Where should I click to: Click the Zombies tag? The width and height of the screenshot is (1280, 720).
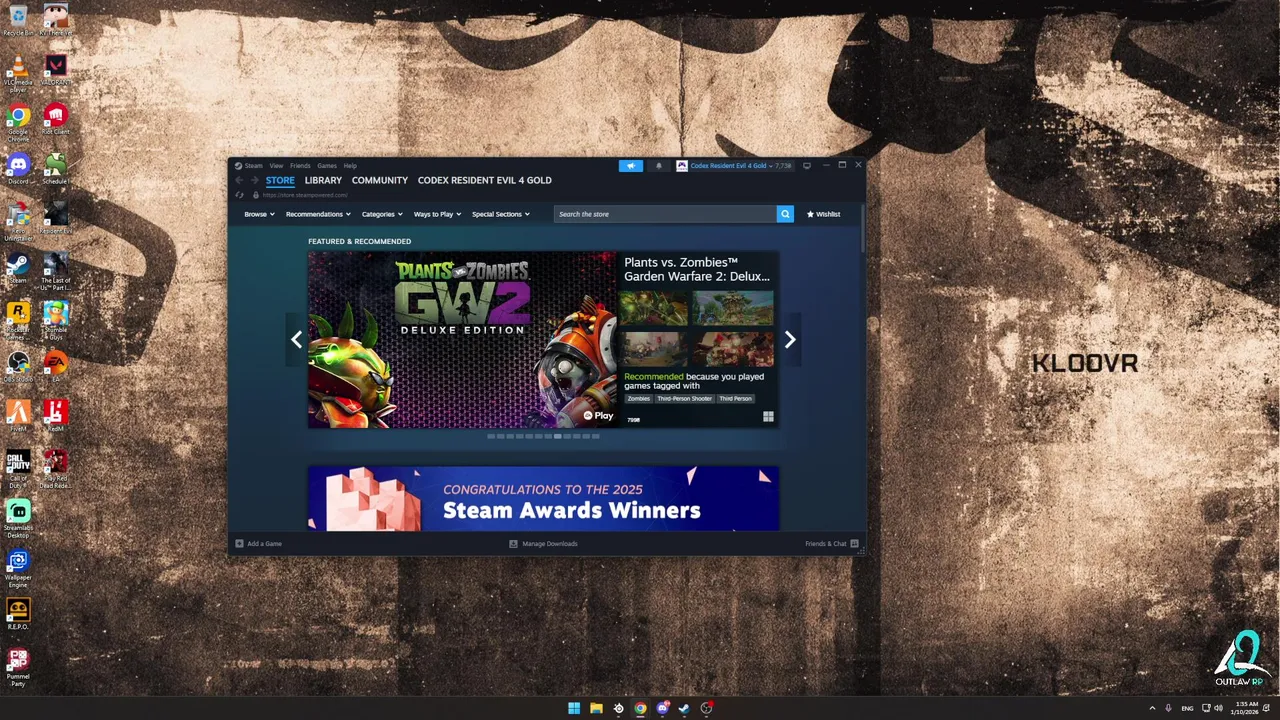[x=638, y=399]
